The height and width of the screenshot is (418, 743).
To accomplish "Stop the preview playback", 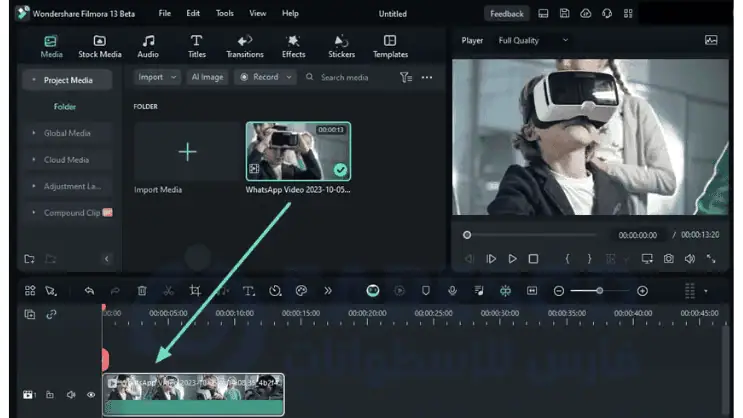I will pos(533,259).
